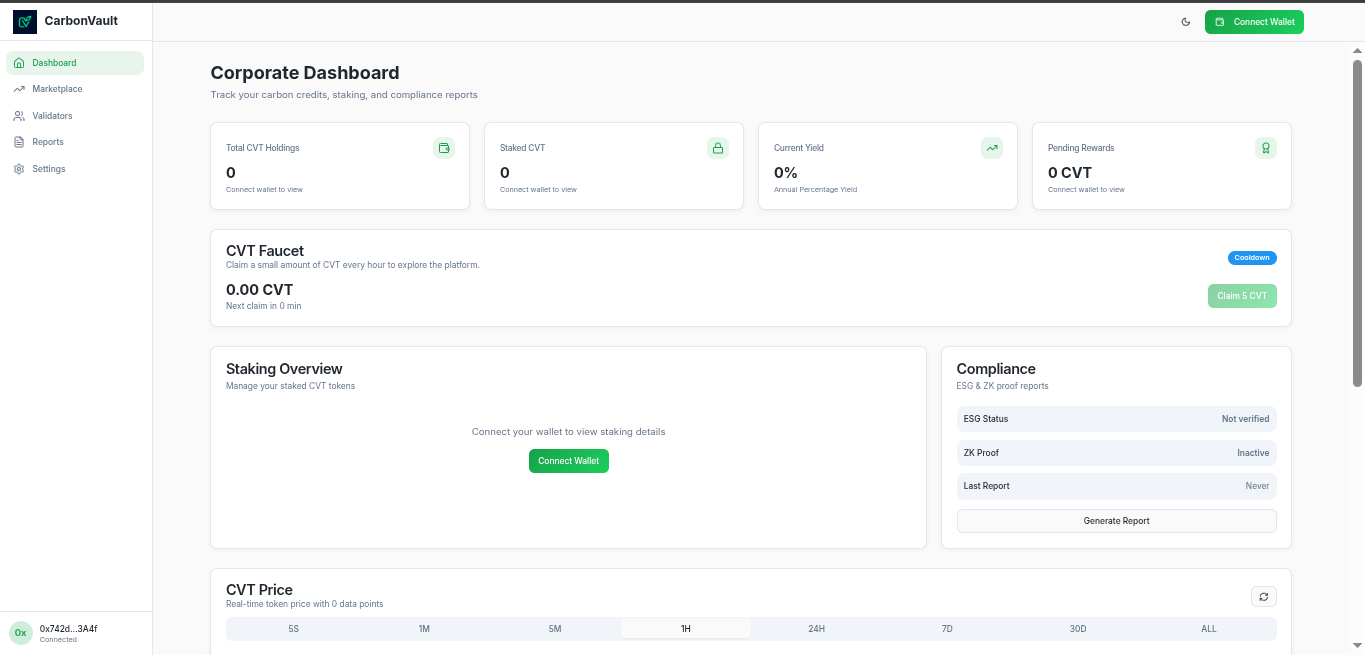Go to the Validators section
The height and width of the screenshot is (655, 1365).
[52, 116]
